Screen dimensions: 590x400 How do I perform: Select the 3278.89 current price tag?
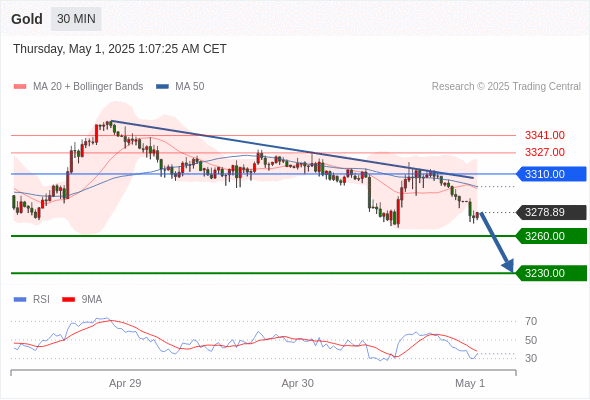551,212
